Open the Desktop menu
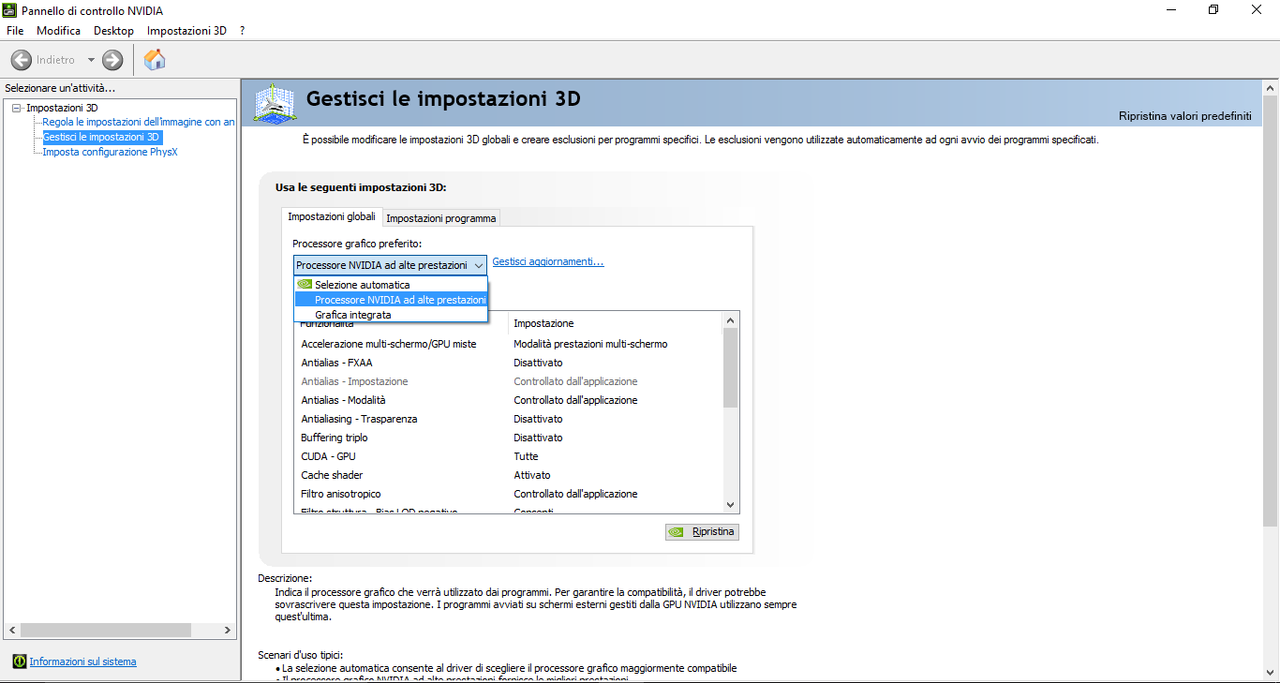1280x683 pixels. [114, 31]
